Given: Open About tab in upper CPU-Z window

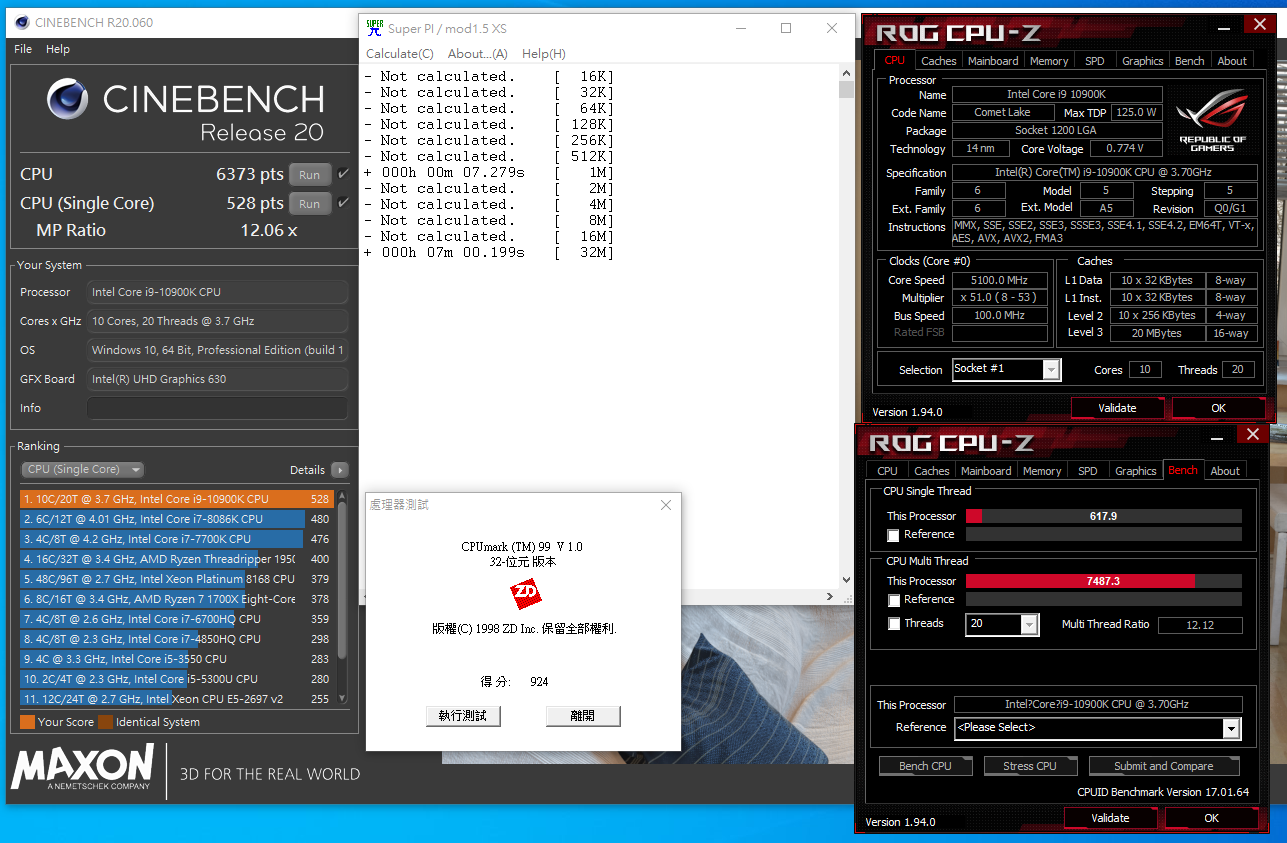Looking at the screenshot, I should 1232,61.
